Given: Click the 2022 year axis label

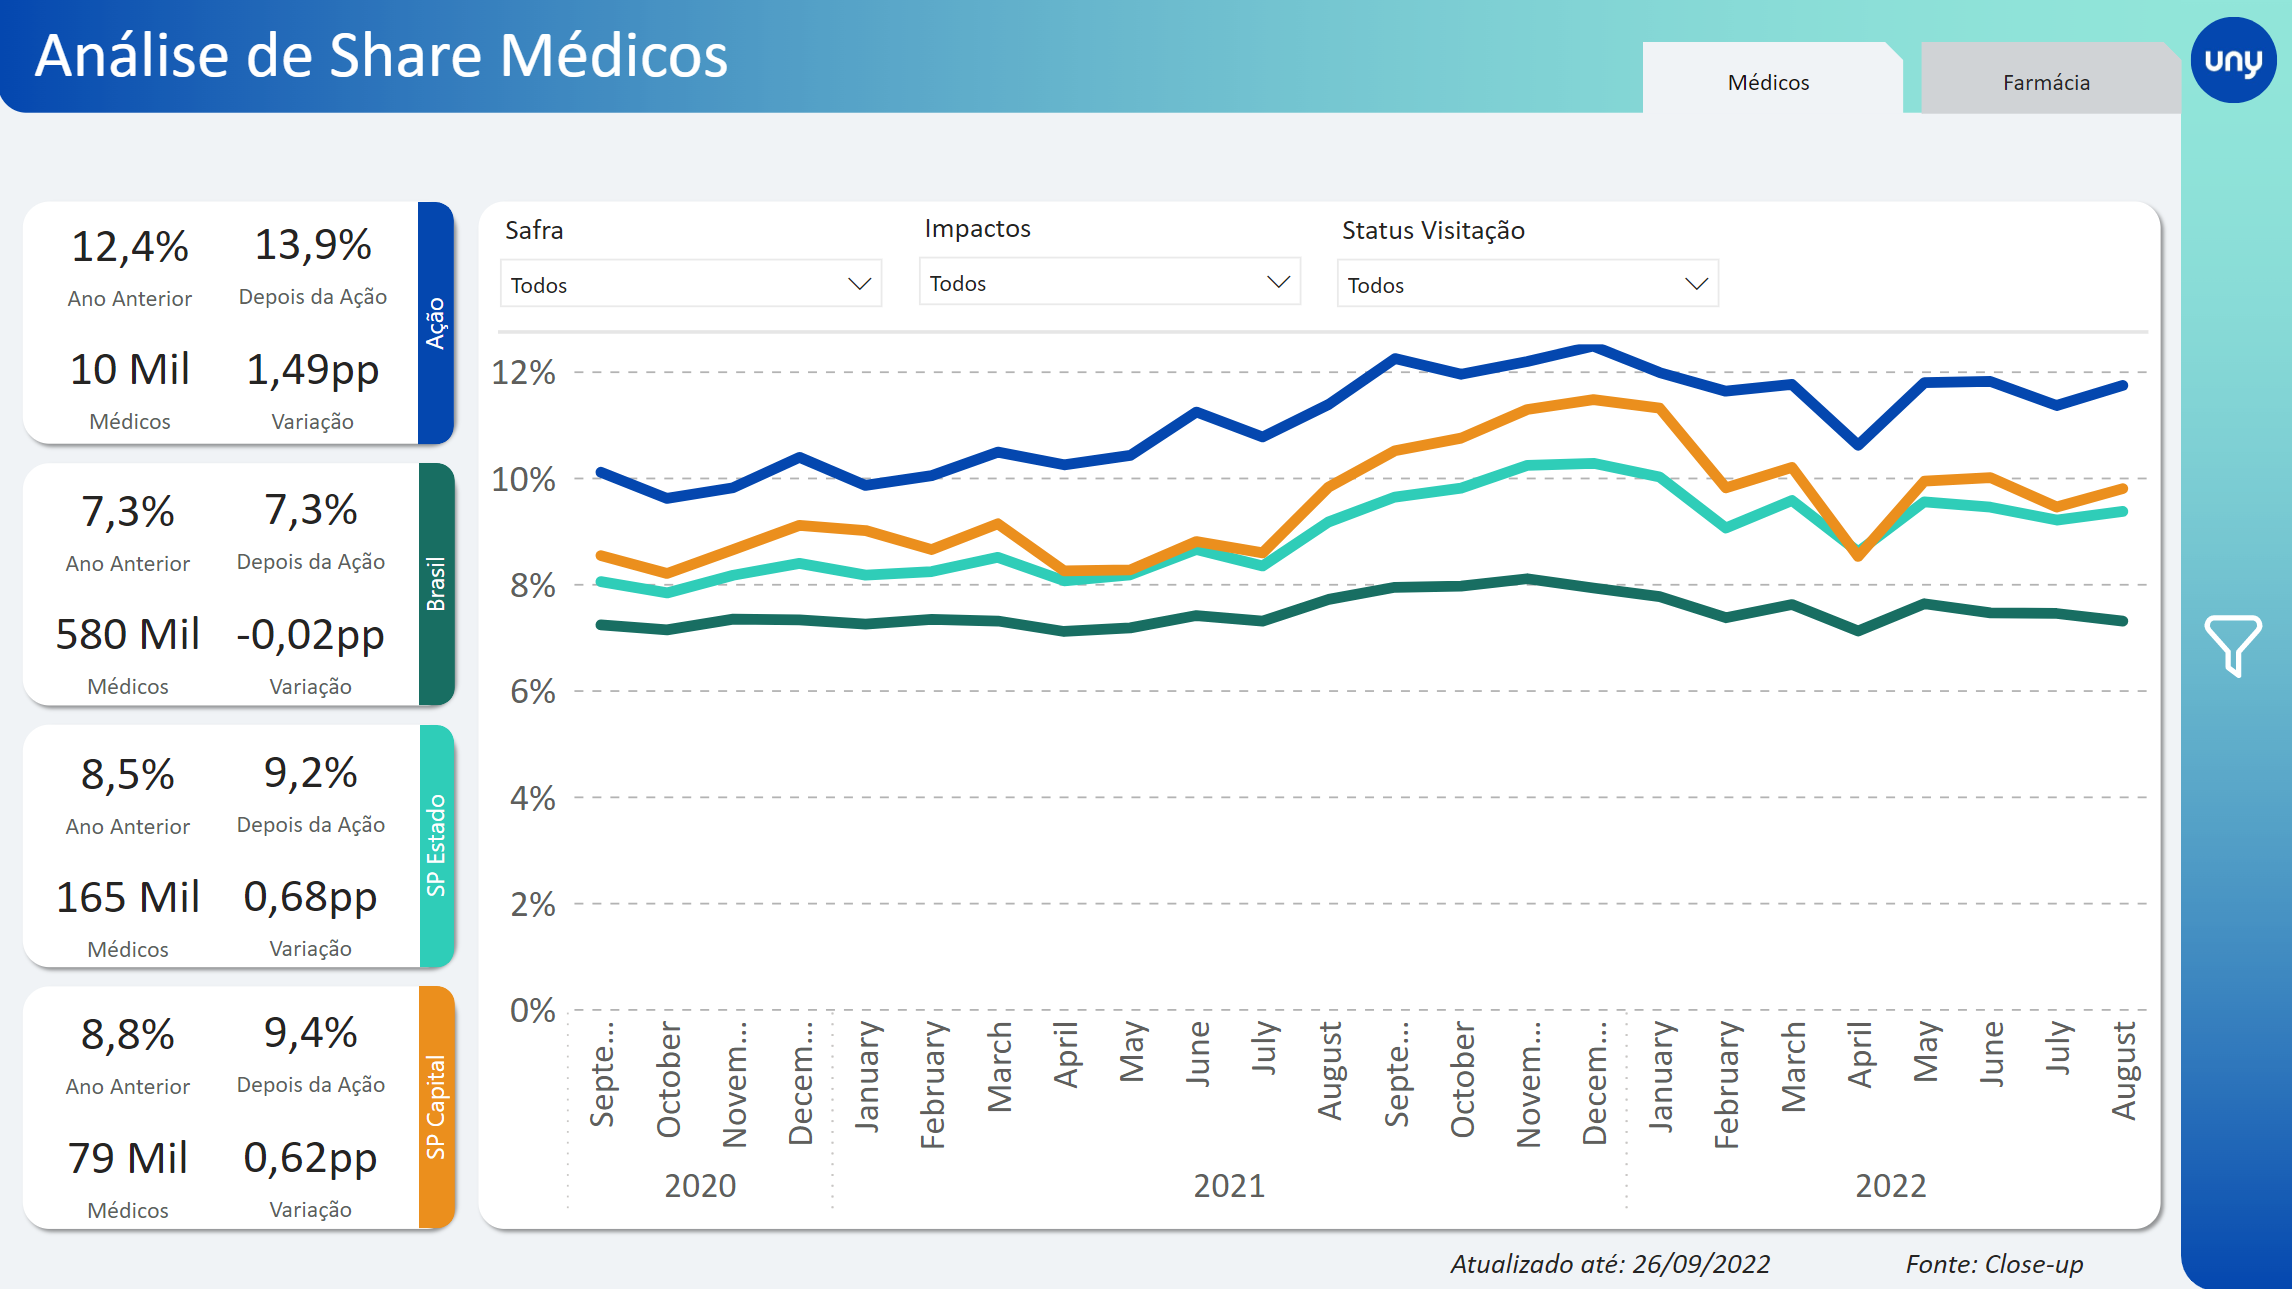Looking at the screenshot, I should pos(1890,1185).
